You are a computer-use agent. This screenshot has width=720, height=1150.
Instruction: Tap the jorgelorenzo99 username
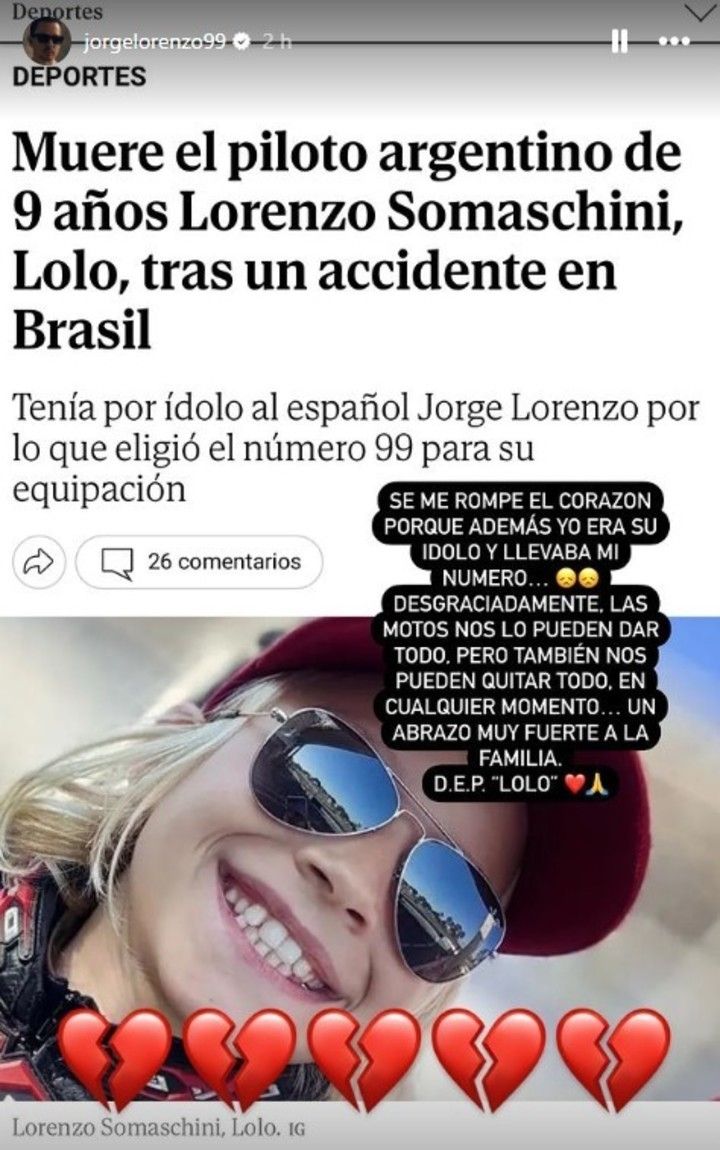[155, 42]
